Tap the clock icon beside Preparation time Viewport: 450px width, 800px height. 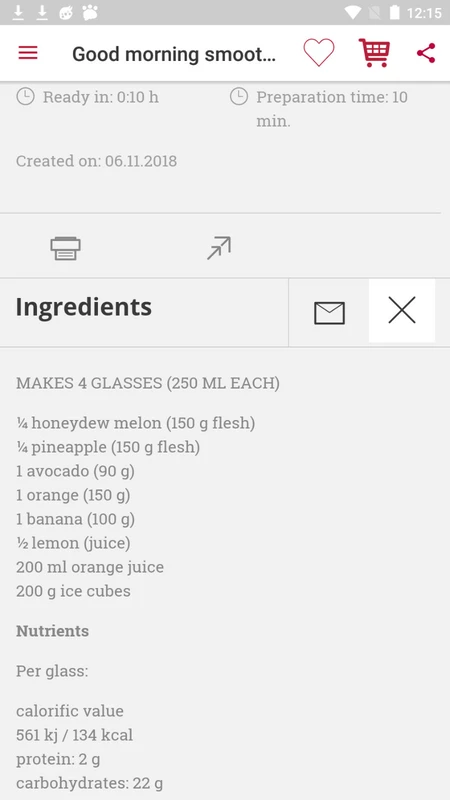coord(239,96)
